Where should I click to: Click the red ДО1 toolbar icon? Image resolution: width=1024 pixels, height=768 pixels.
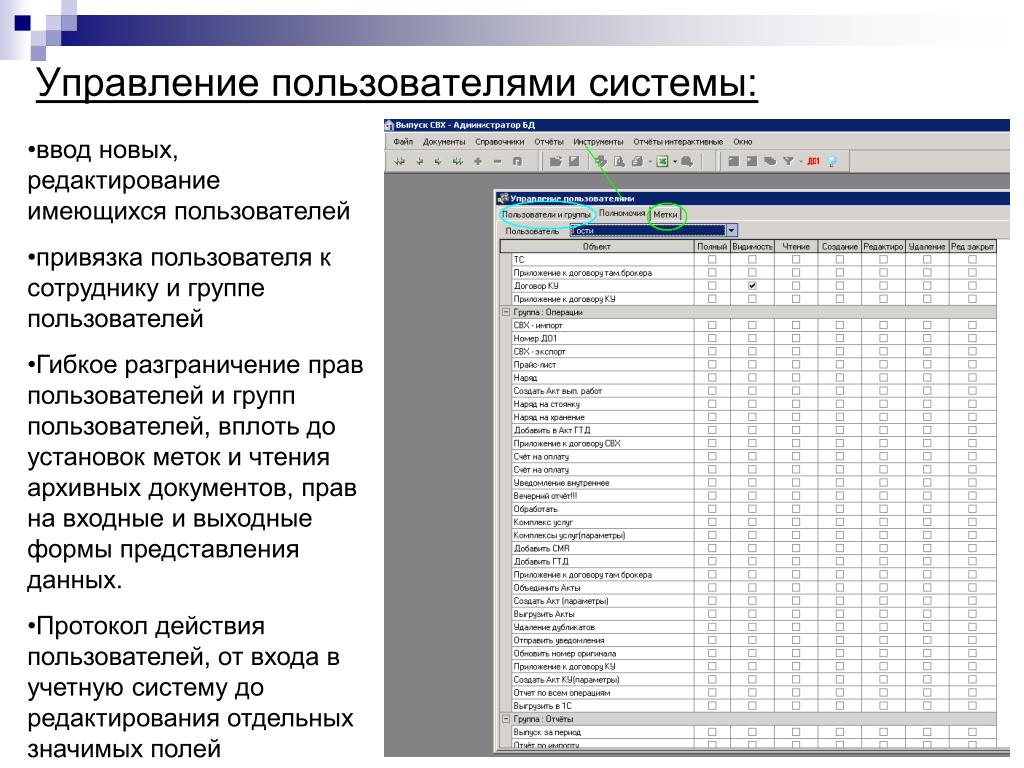coord(813,161)
